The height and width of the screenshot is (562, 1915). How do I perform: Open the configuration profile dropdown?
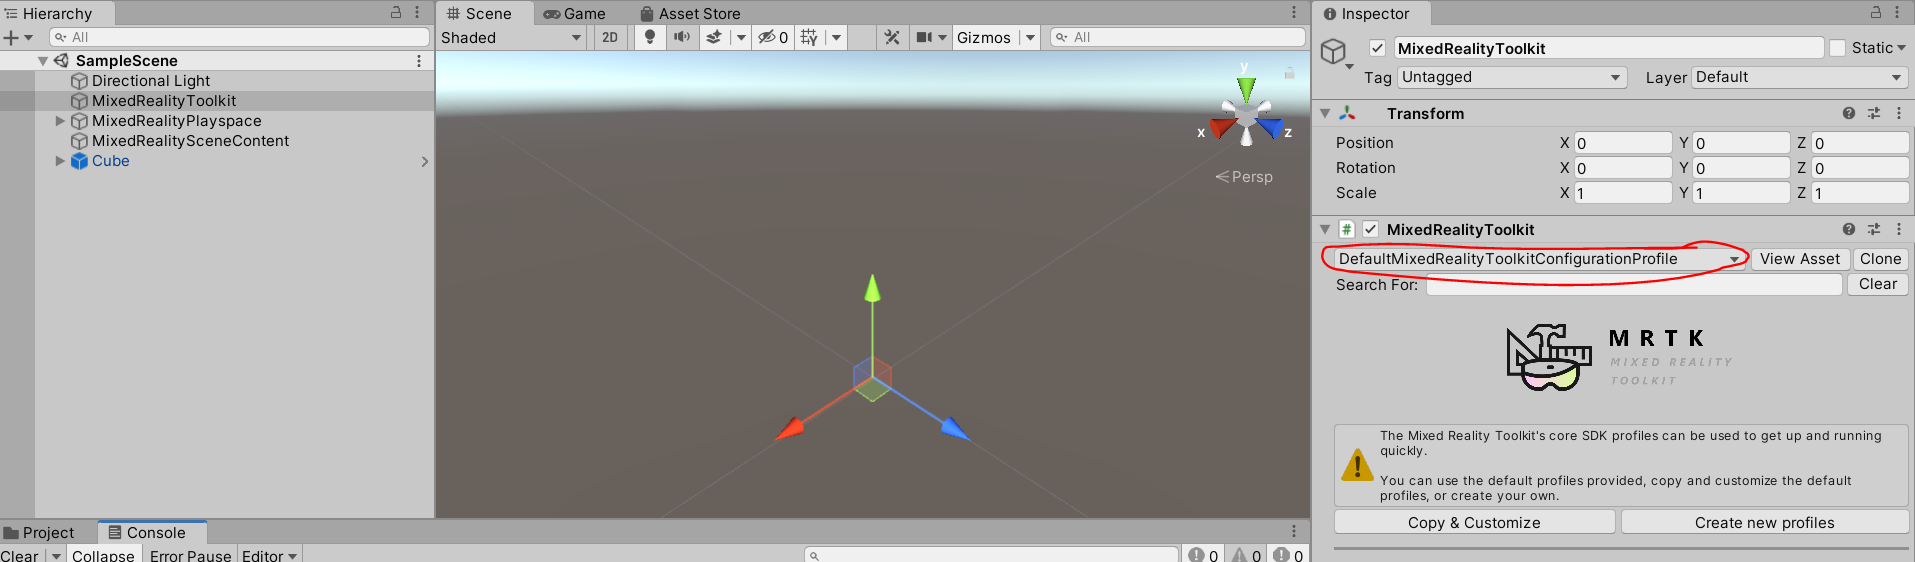[x=1538, y=259]
